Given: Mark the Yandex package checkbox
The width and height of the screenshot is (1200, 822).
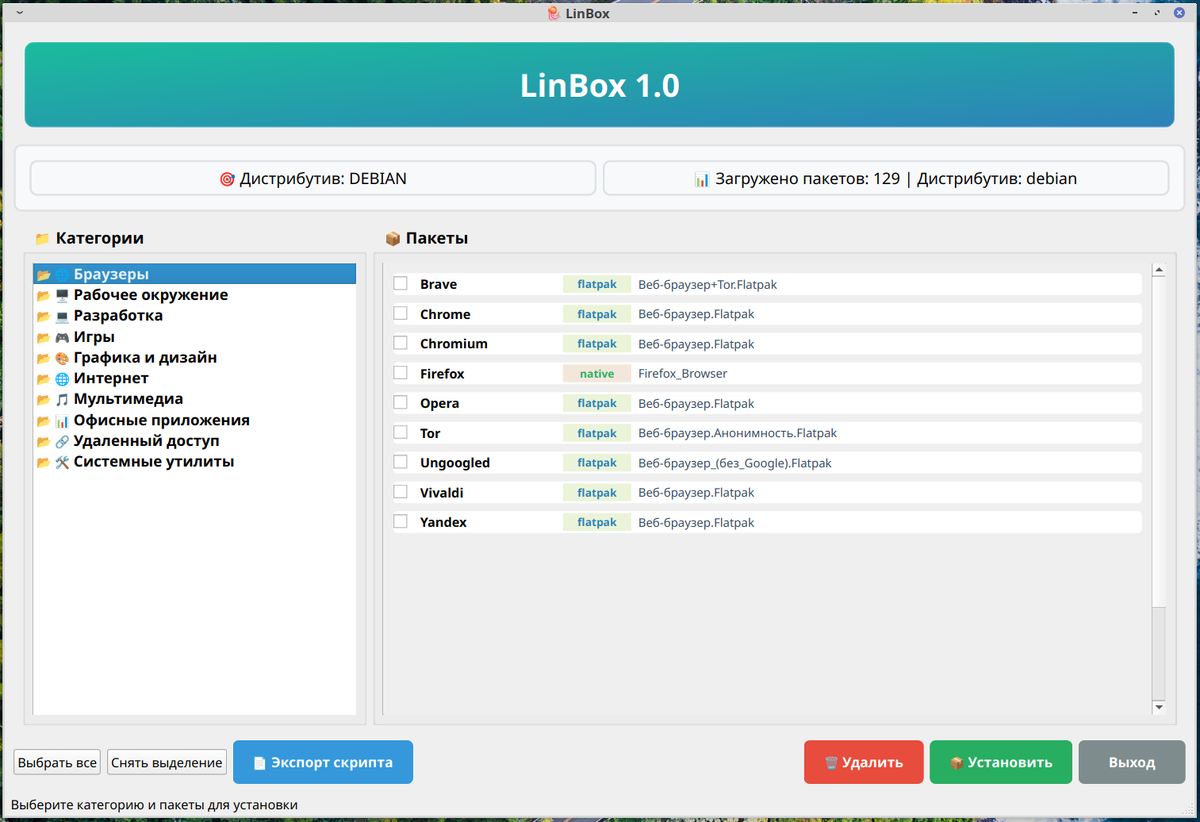Looking at the screenshot, I should 400,522.
